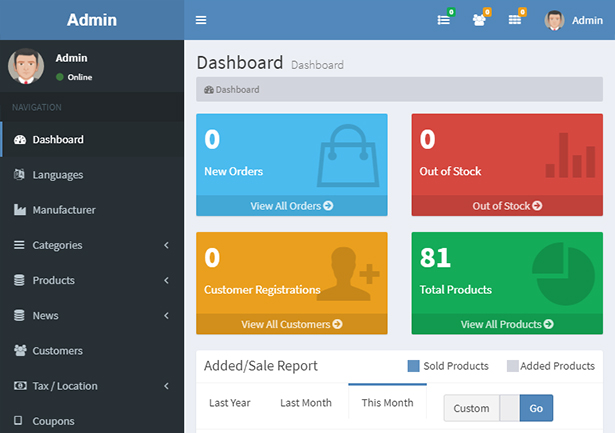Open the orders list notification icon
Image resolution: width=615 pixels, height=433 pixels.
(x=445, y=20)
